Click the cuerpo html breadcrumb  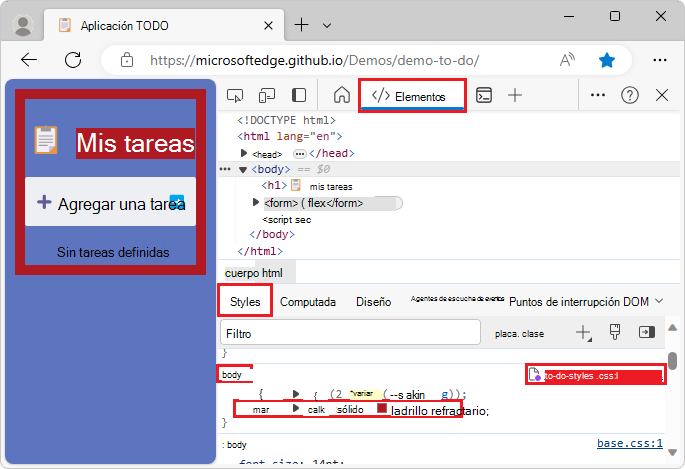[254, 273]
